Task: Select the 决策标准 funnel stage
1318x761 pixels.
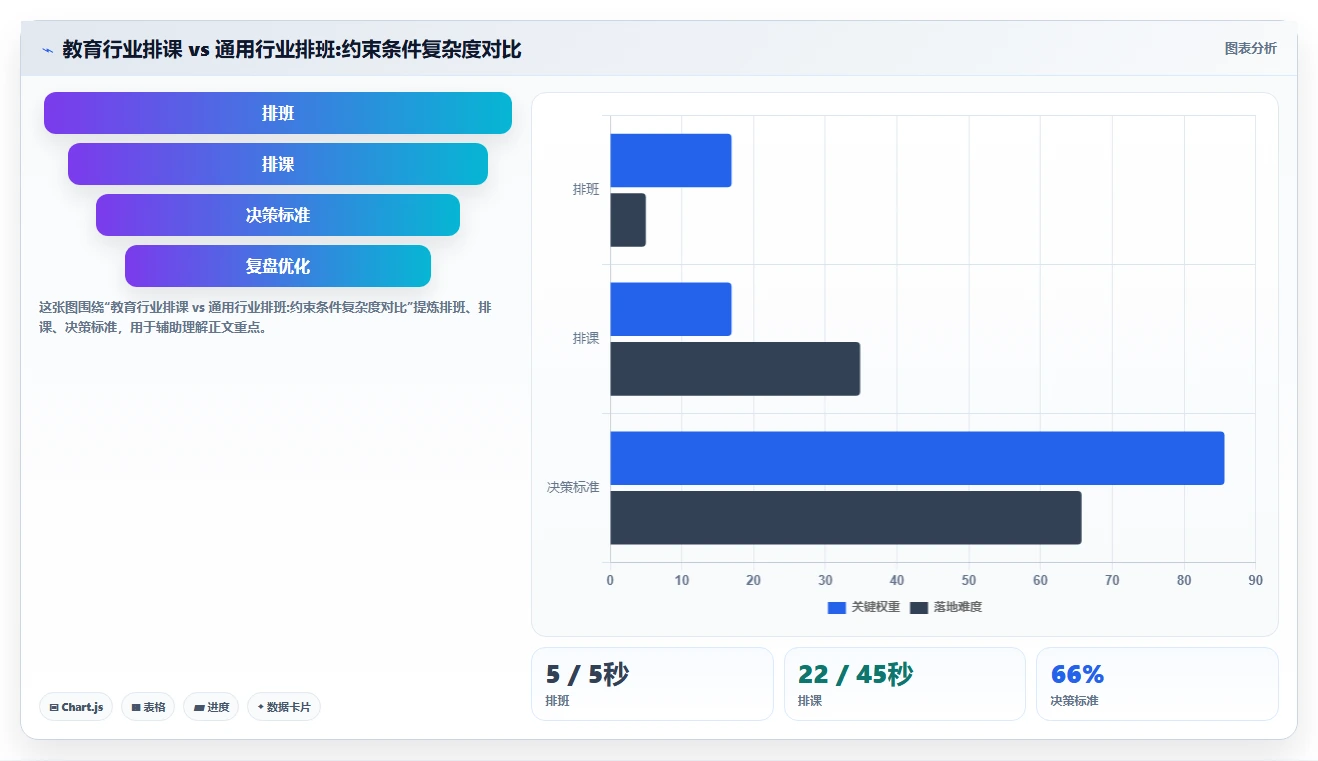Action: (x=278, y=215)
